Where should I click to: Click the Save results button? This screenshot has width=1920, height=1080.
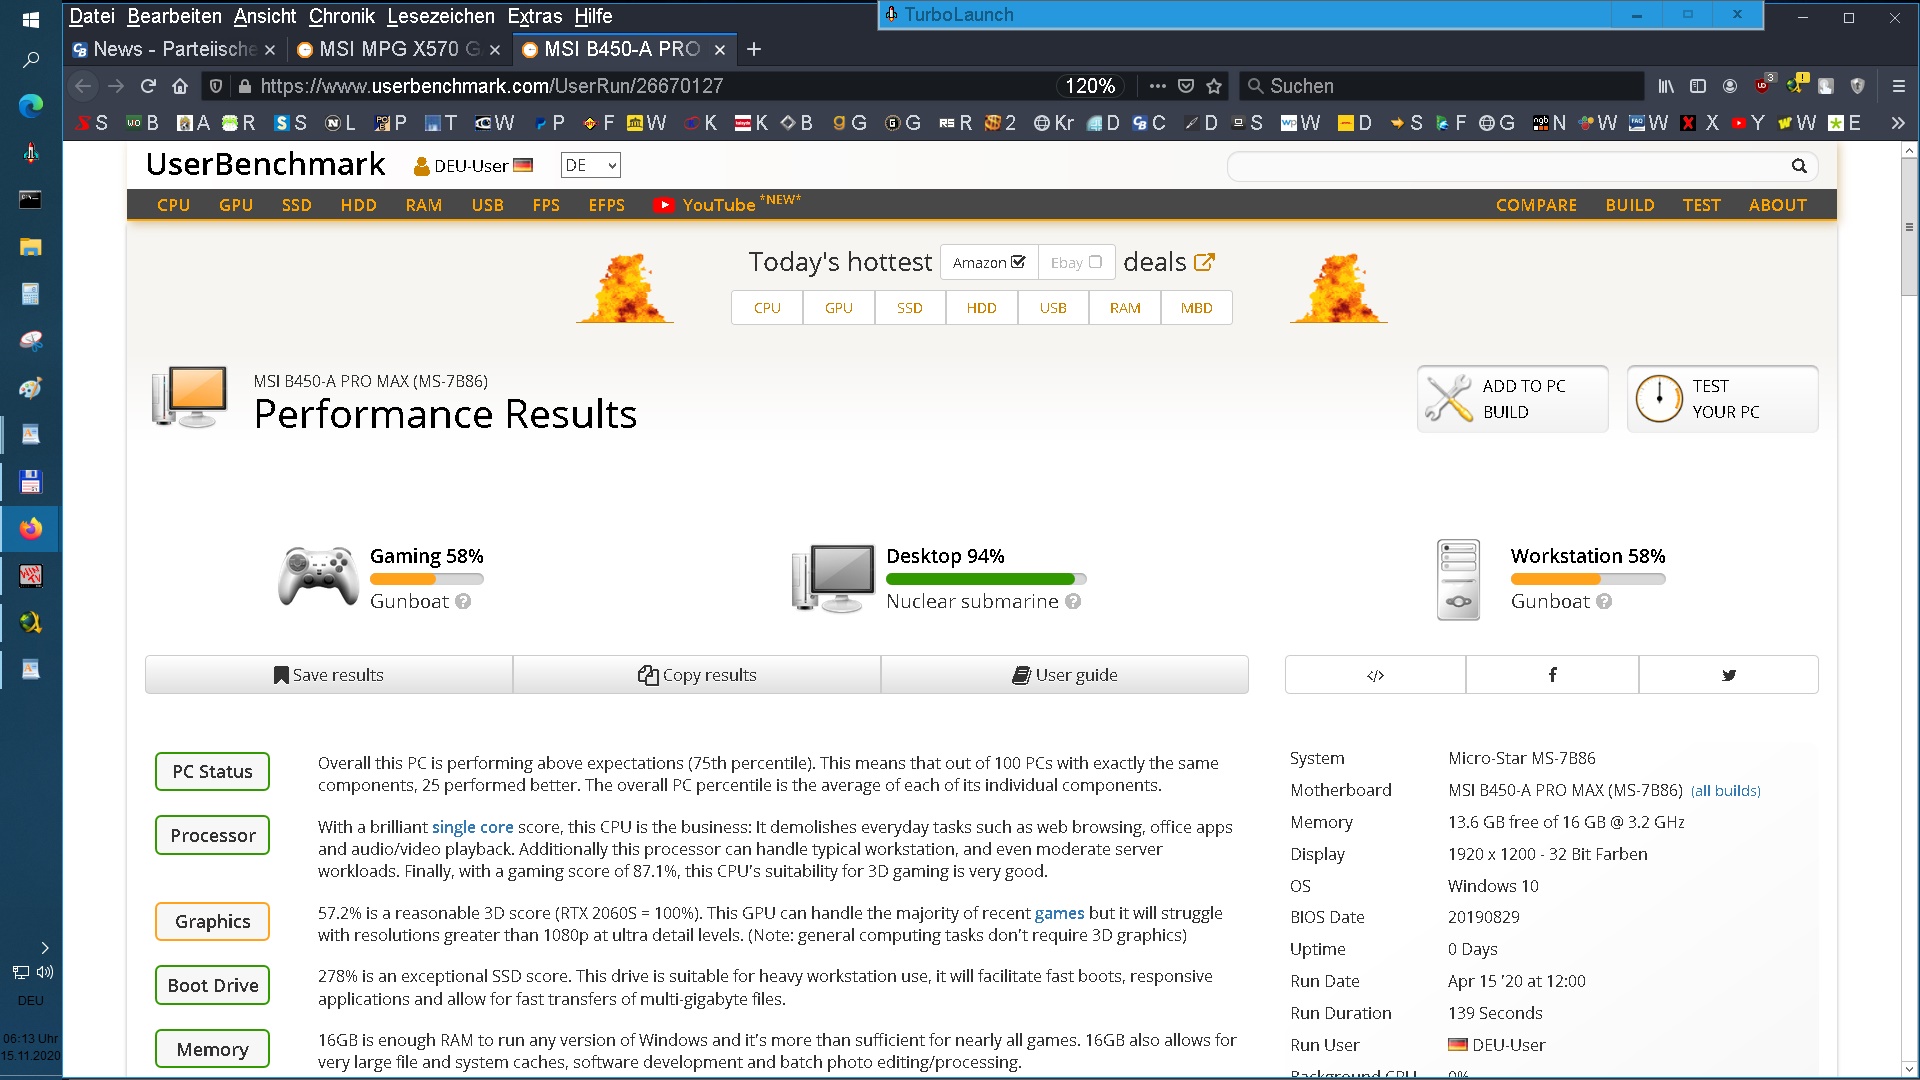point(329,675)
